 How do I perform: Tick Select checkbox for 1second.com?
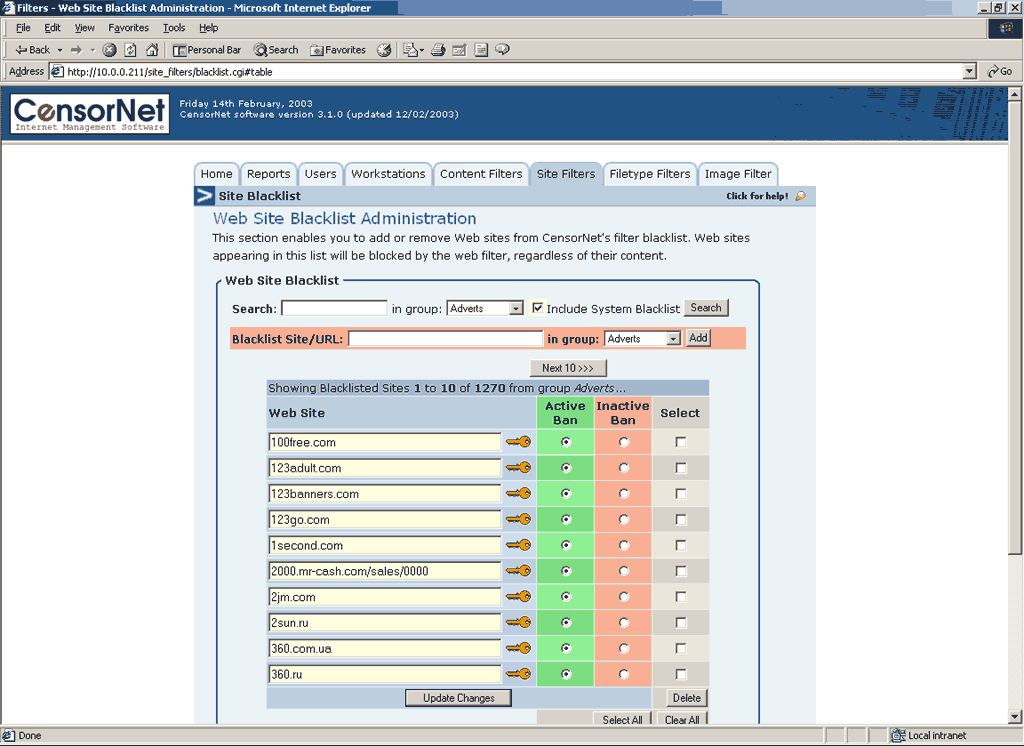pos(680,545)
